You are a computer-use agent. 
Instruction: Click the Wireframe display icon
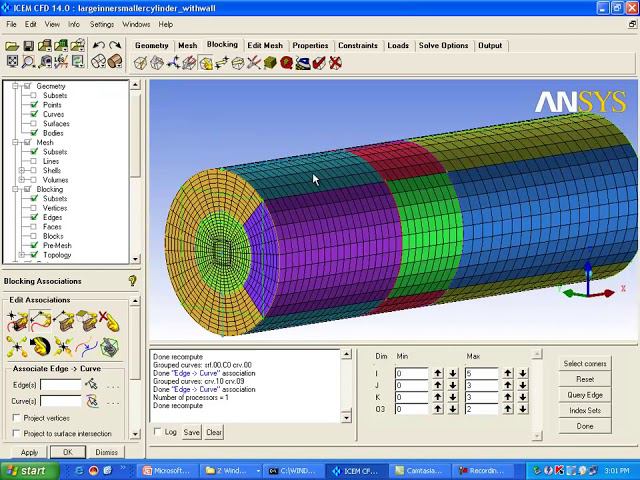coord(98,62)
